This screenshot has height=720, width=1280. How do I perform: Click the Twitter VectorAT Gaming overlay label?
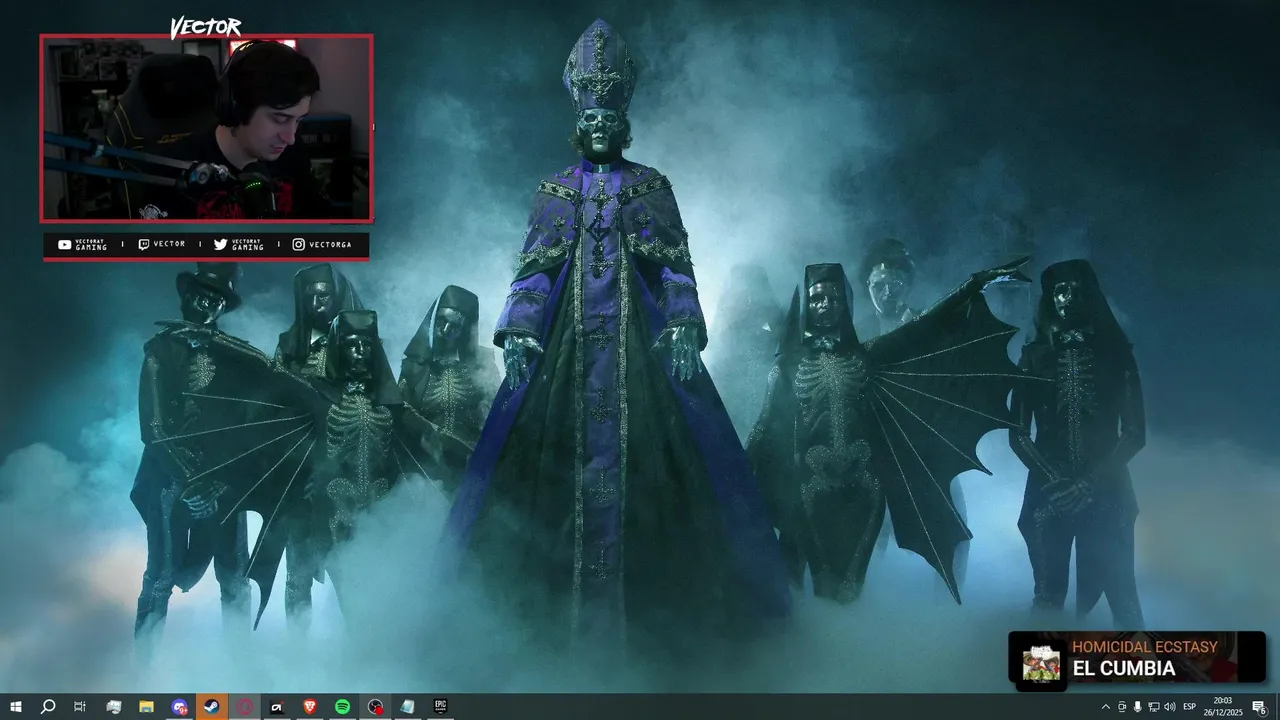tap(239, 244)
